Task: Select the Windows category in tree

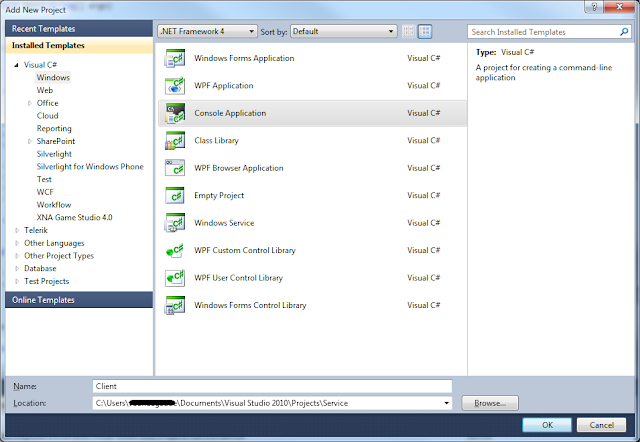Action: 53,78
